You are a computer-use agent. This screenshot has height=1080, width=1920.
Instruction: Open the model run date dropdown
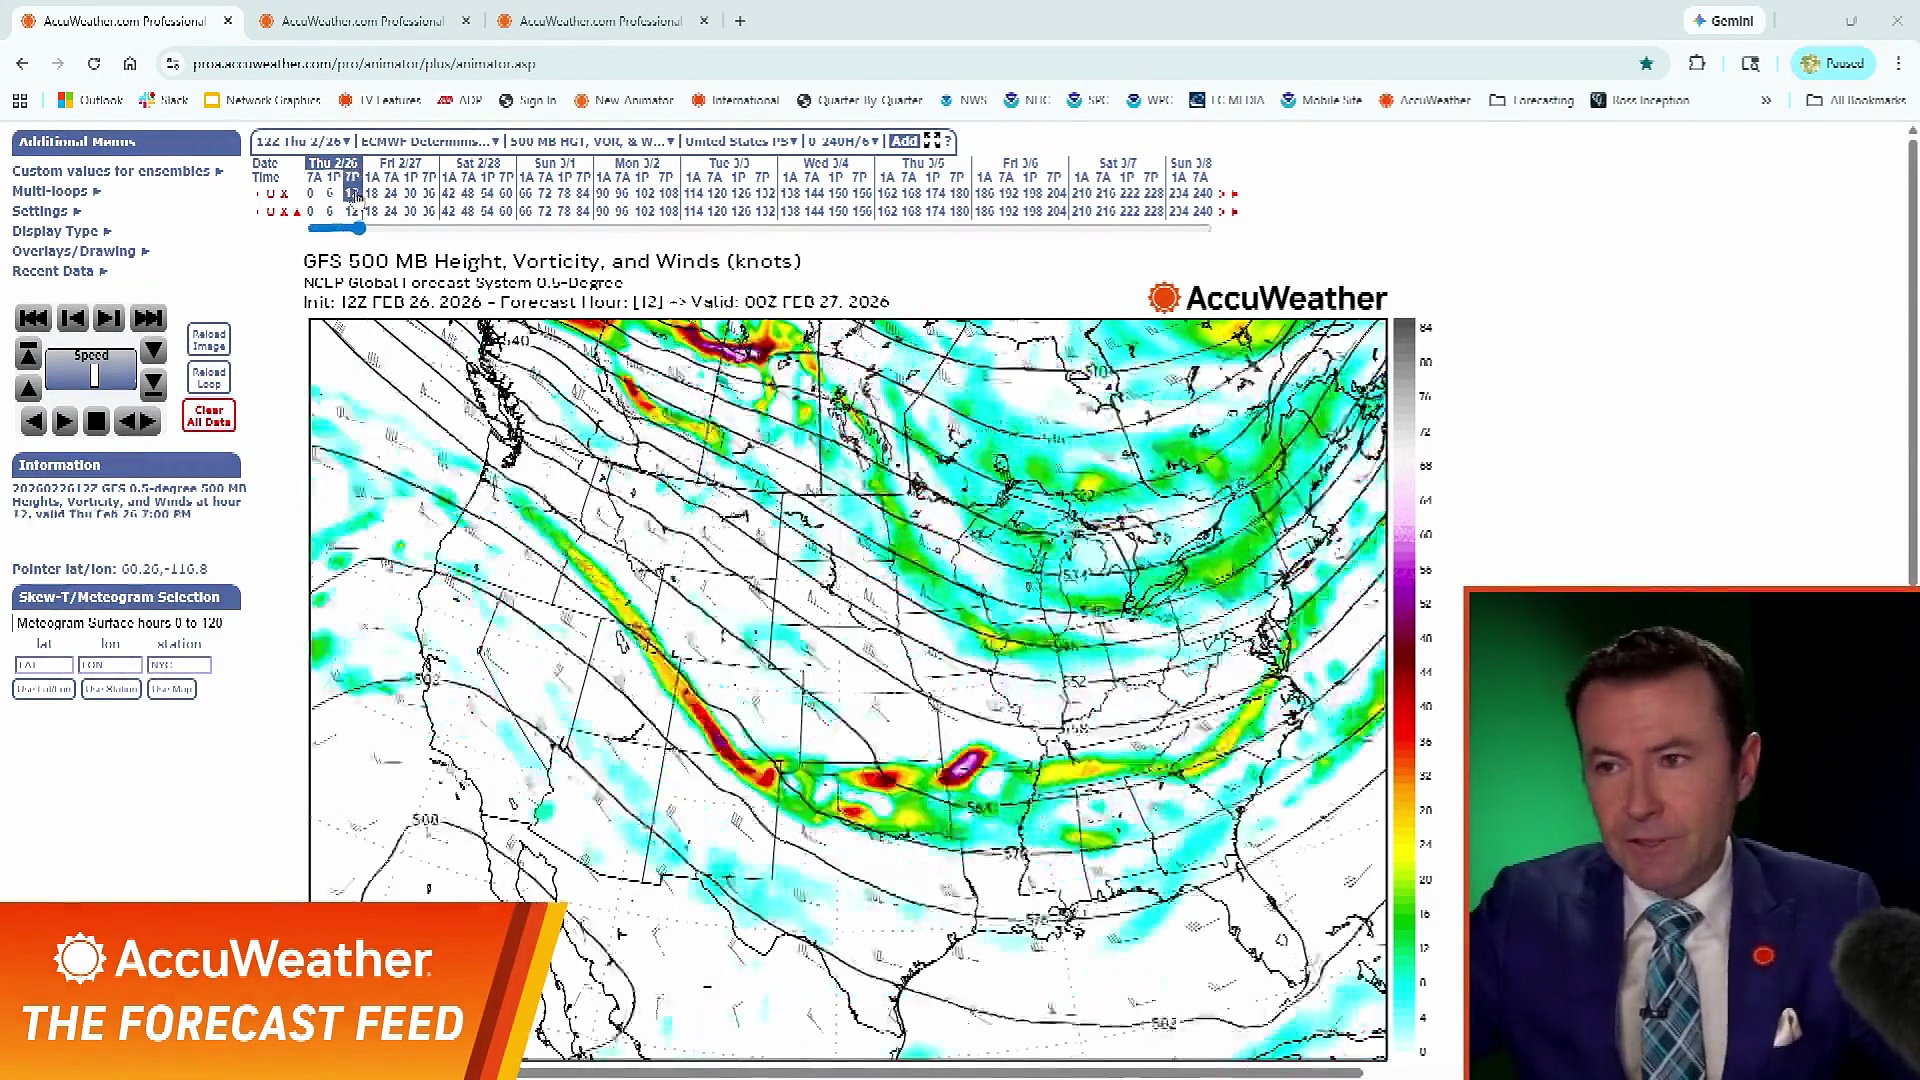[303, 141]
